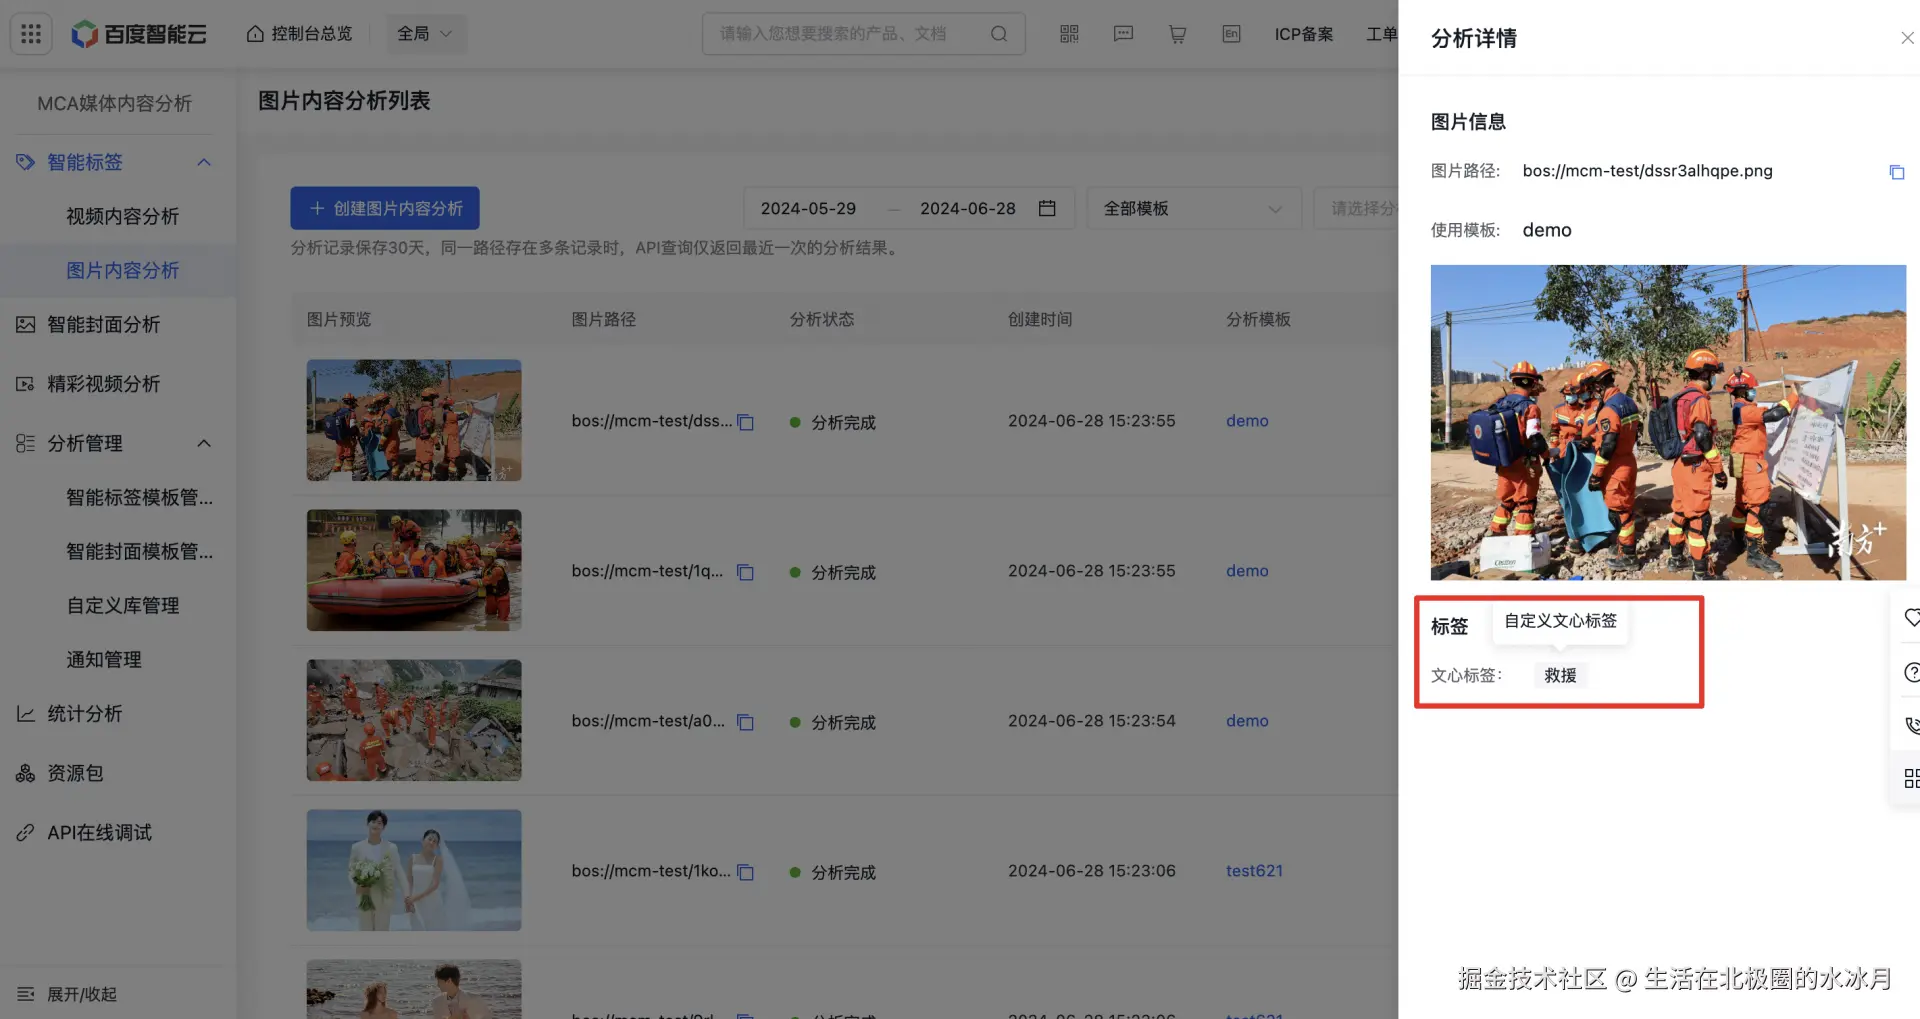
Task: Open the app grid launcher menu
Action: point(31,34)
